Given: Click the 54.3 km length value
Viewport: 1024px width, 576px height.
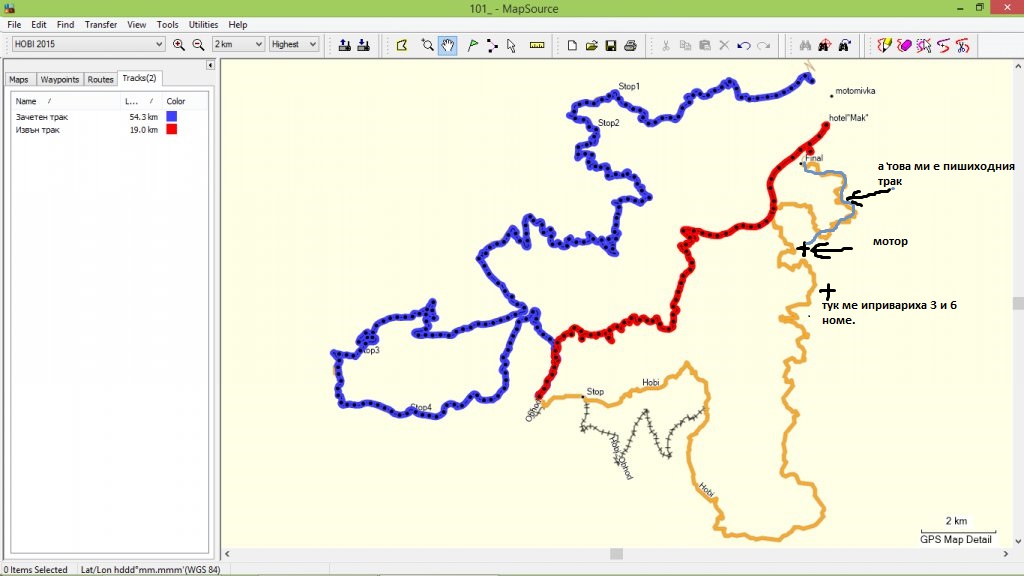Looking at the screenshot, I should point(144,117).
